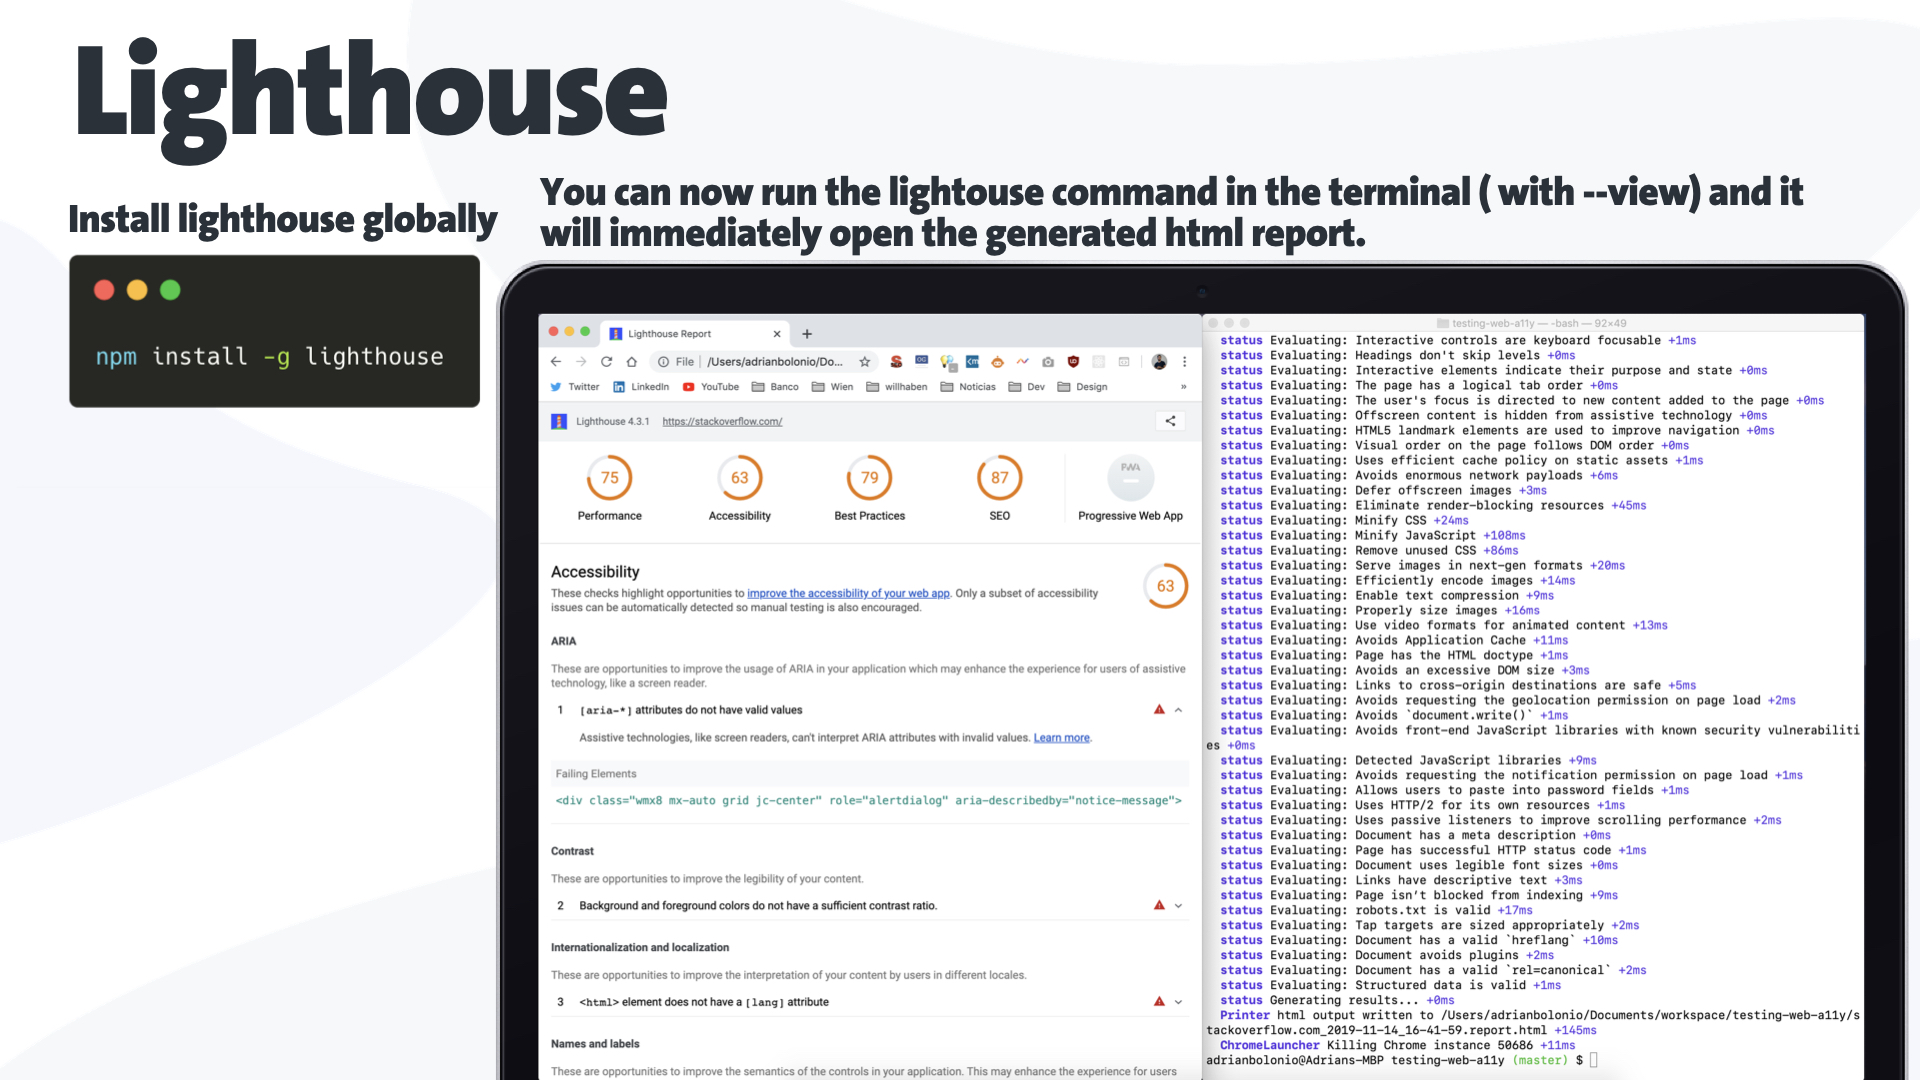Jump to Accessibility score 63 gauge

click(740, 478)
